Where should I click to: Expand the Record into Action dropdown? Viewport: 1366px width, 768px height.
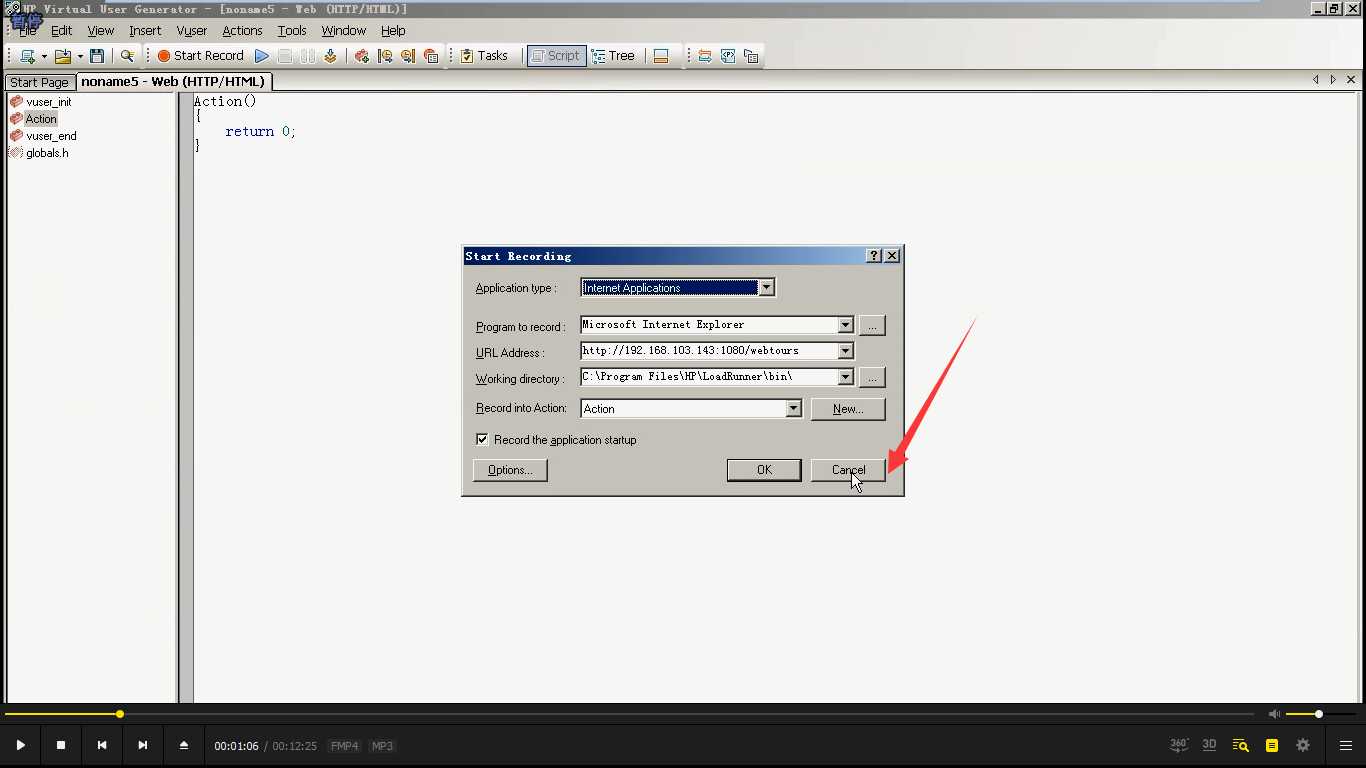pos(793,408)
